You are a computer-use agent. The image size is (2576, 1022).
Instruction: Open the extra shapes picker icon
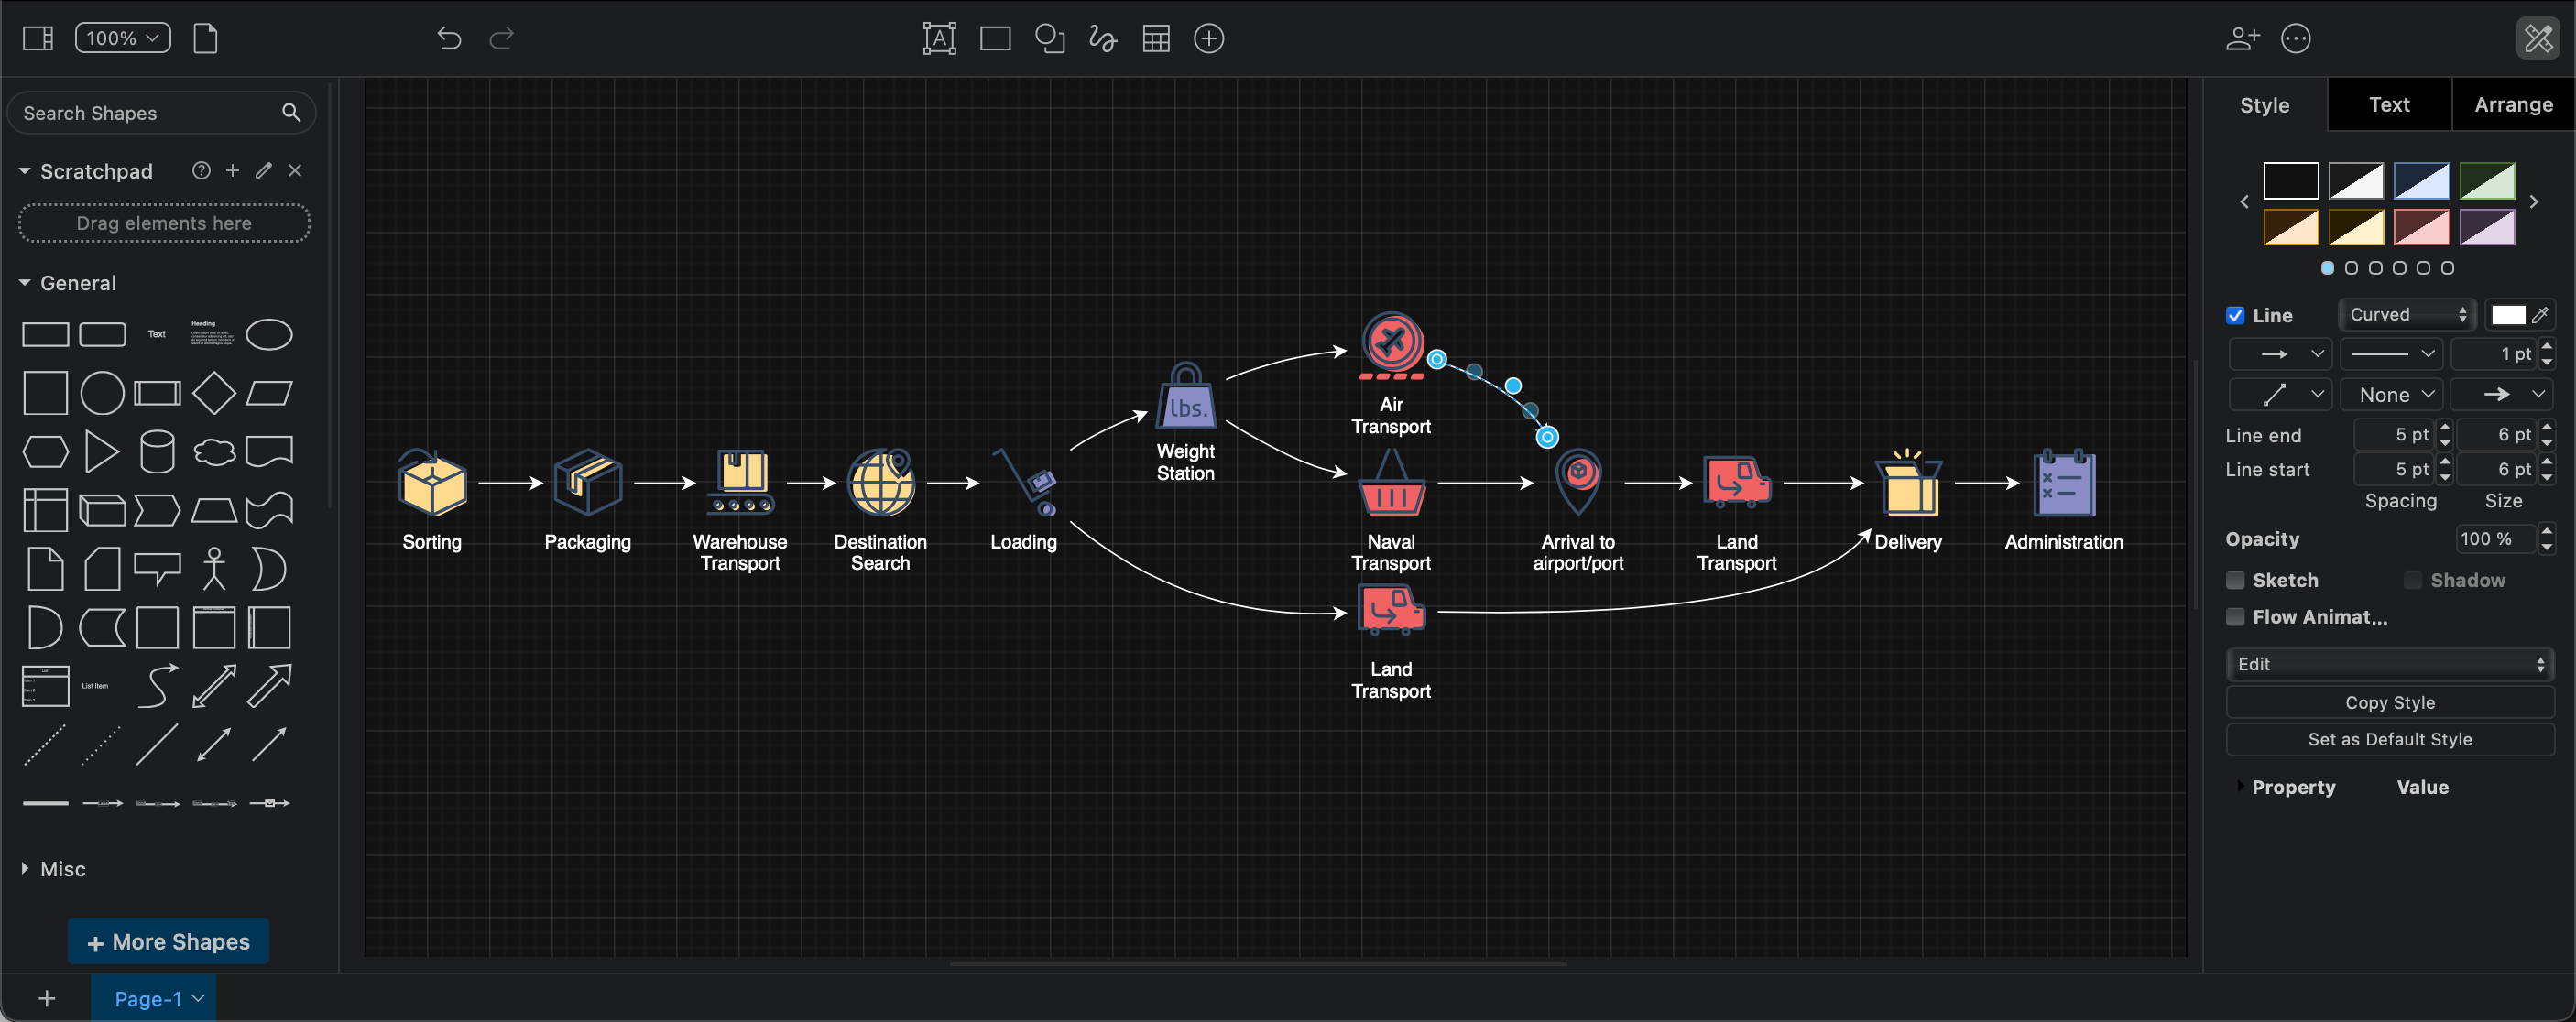(1050, 38)
